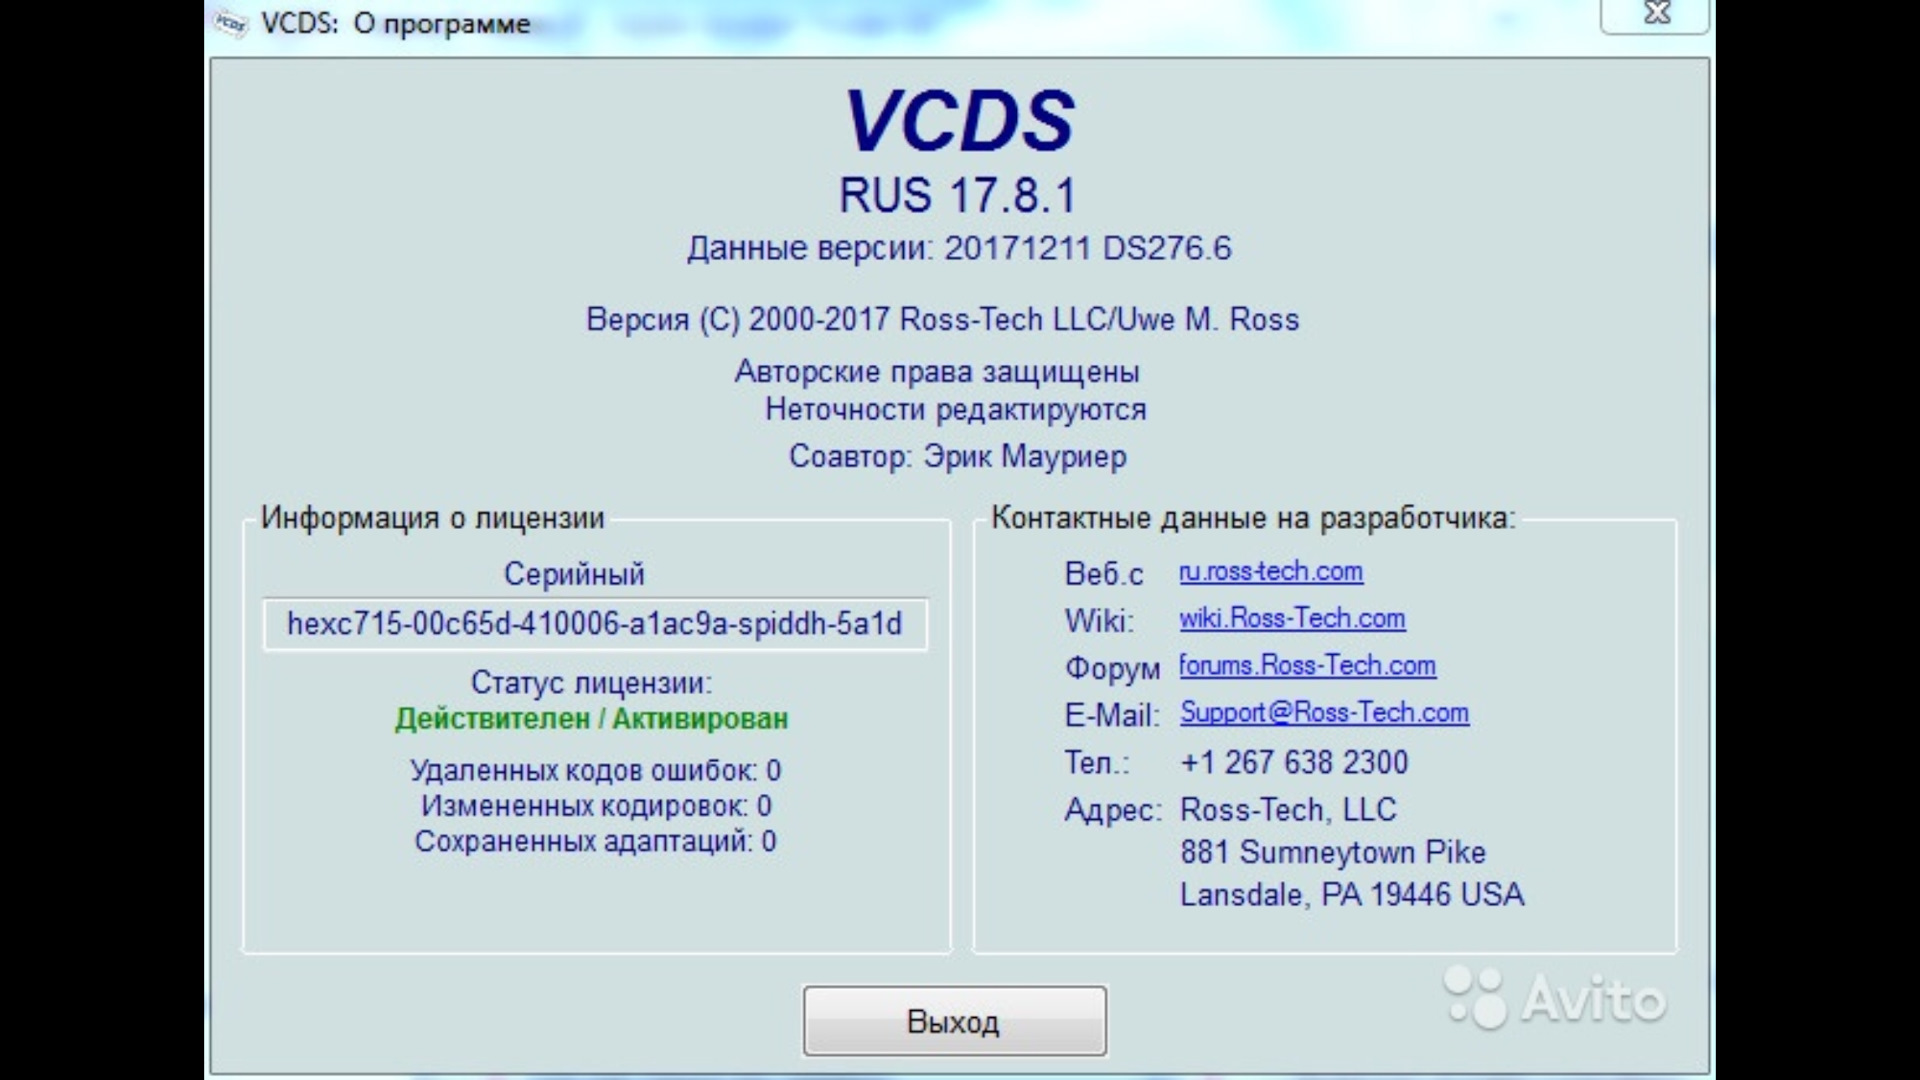The width and height of the screenshot is (1920, 1080).
Task: Click the Действителен / Активирован status
Action: 592,719
